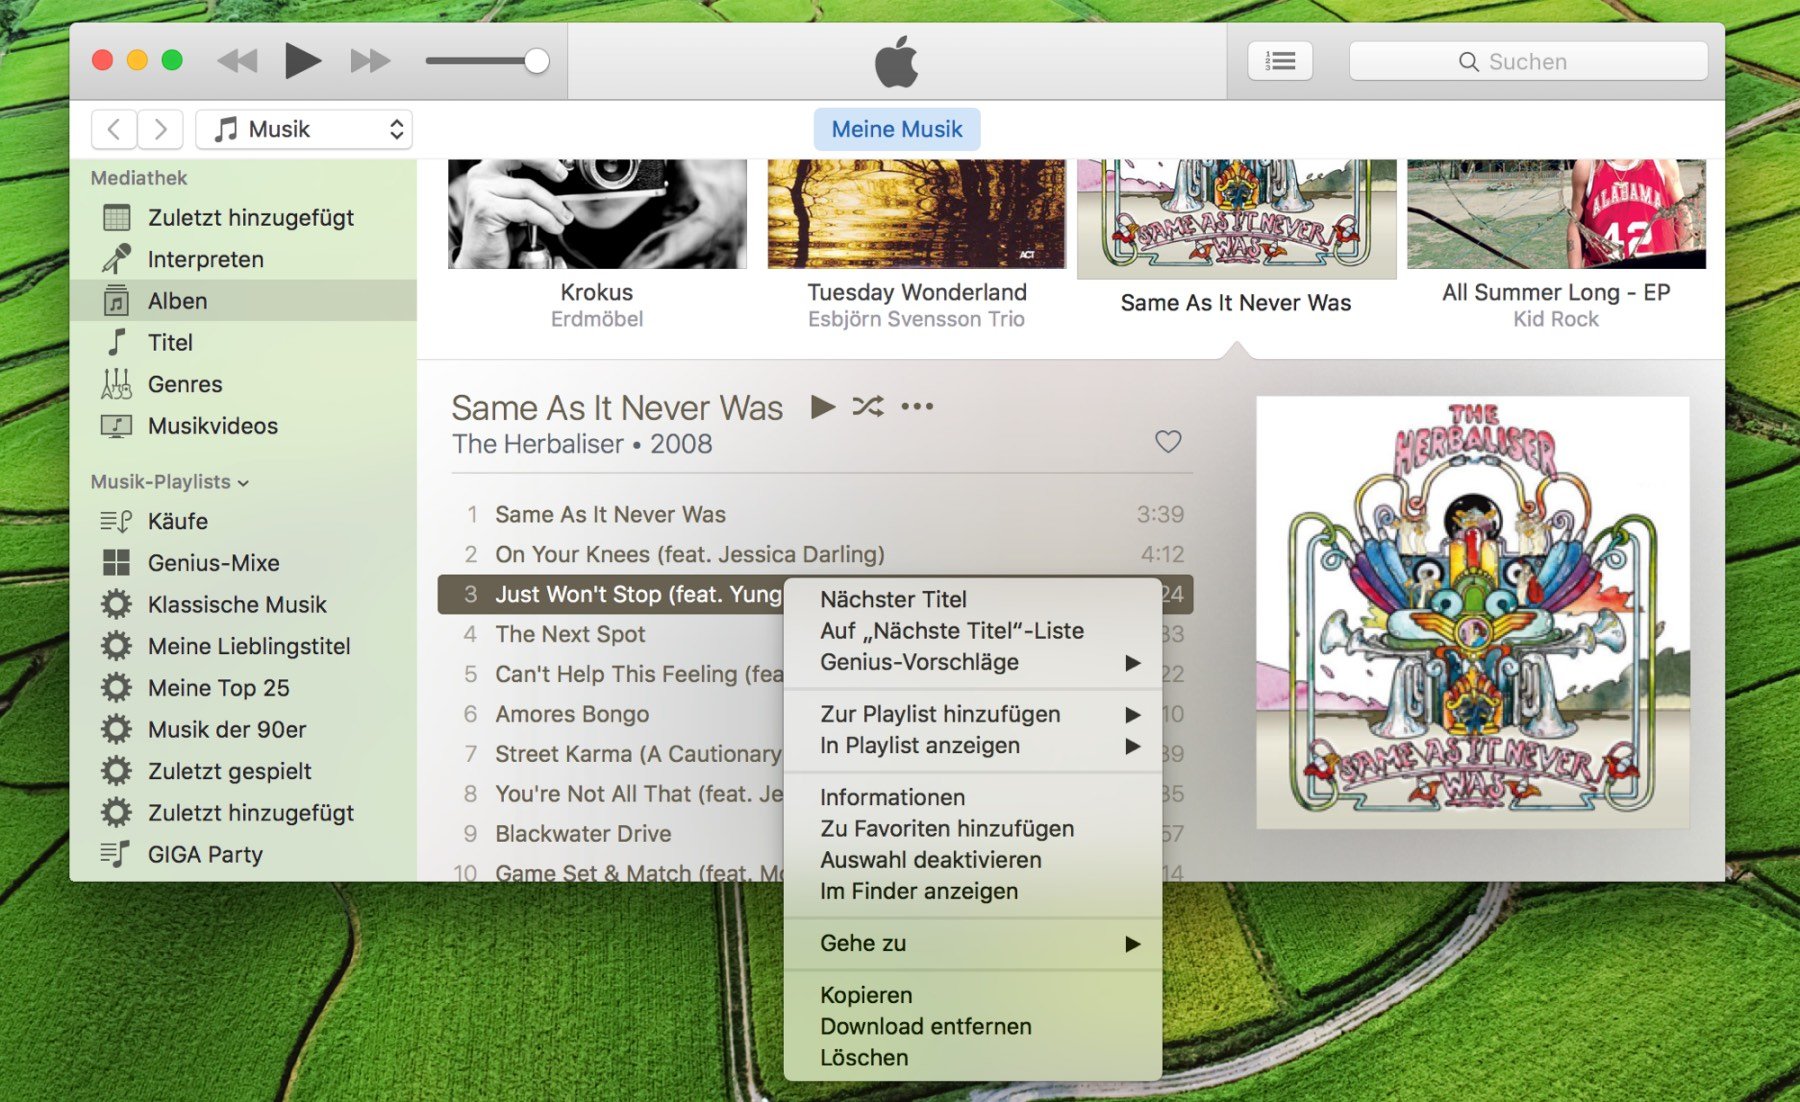This screenshot has height=1102, width=1800.
Task: Expand In Playlist anzeigen submenu
Action: pyautogui.click(x=973, y=746)
